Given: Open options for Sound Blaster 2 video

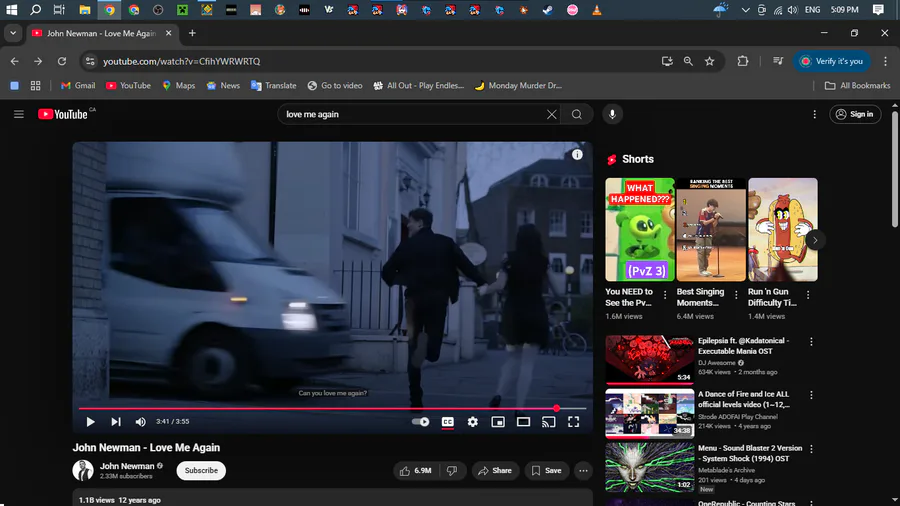Looking at the screenshot, I should pyautogui.click(x=811, y=449).
